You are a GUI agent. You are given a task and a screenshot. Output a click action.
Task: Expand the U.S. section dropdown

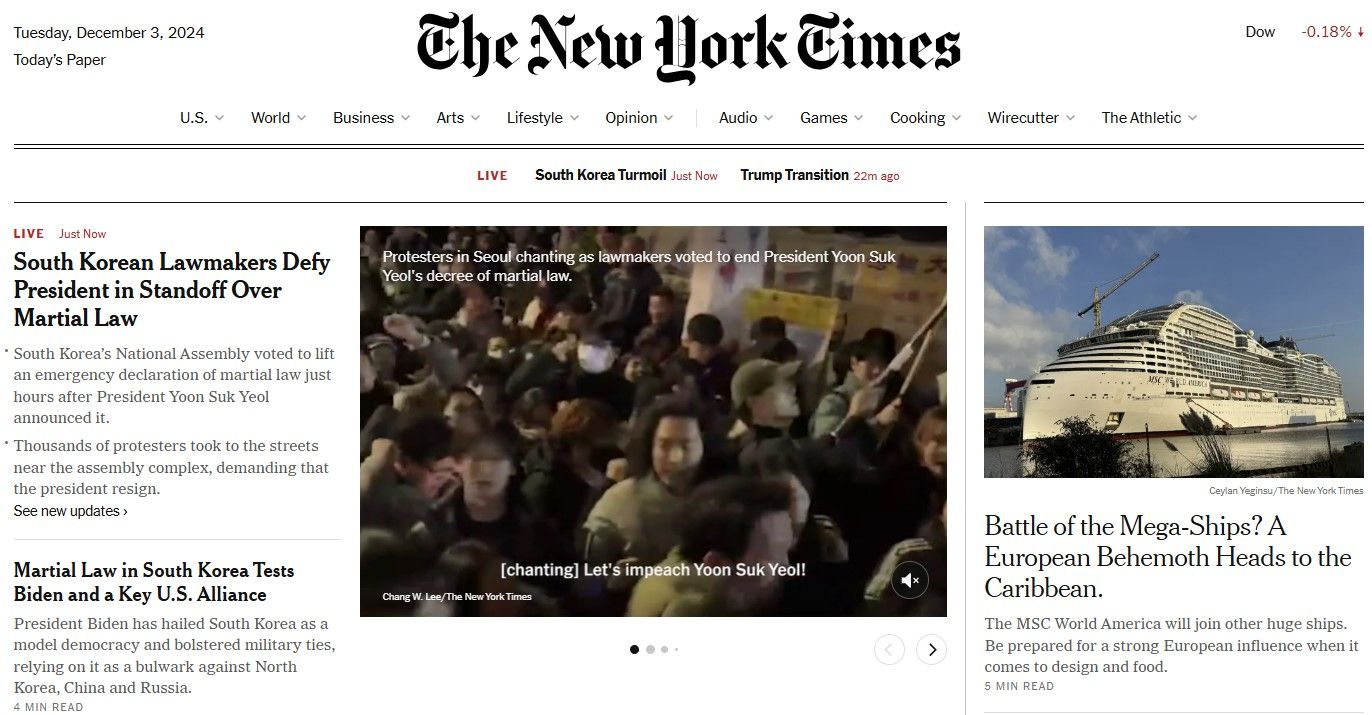click(x=202, y=118)
